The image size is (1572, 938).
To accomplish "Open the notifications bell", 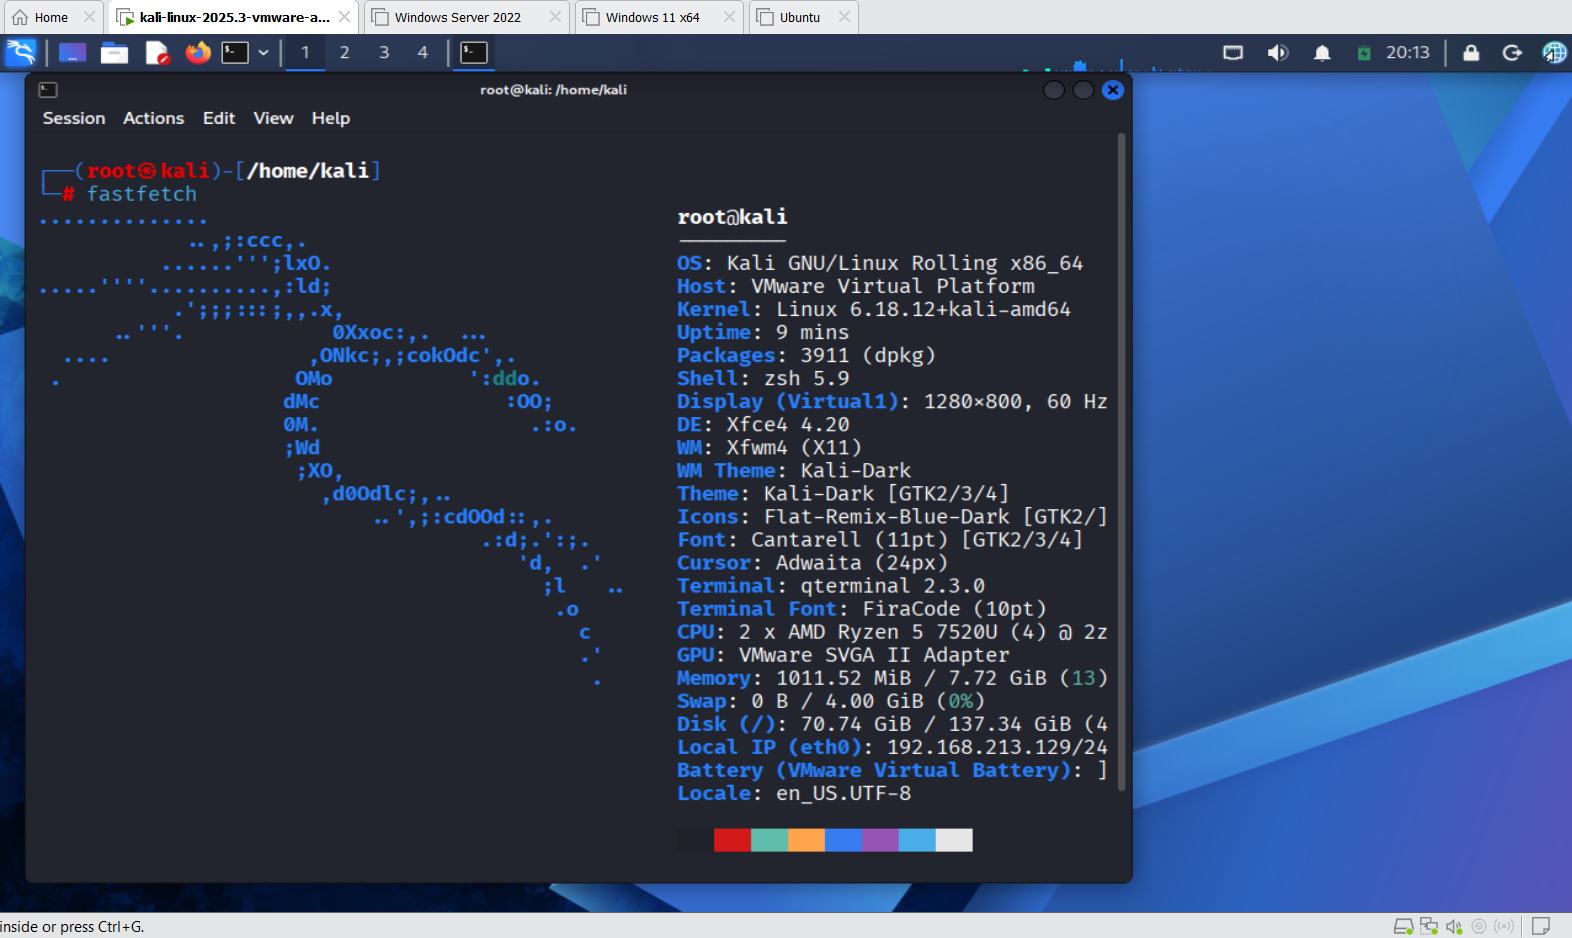I will pyautogui.click(x=1322, y=53).
